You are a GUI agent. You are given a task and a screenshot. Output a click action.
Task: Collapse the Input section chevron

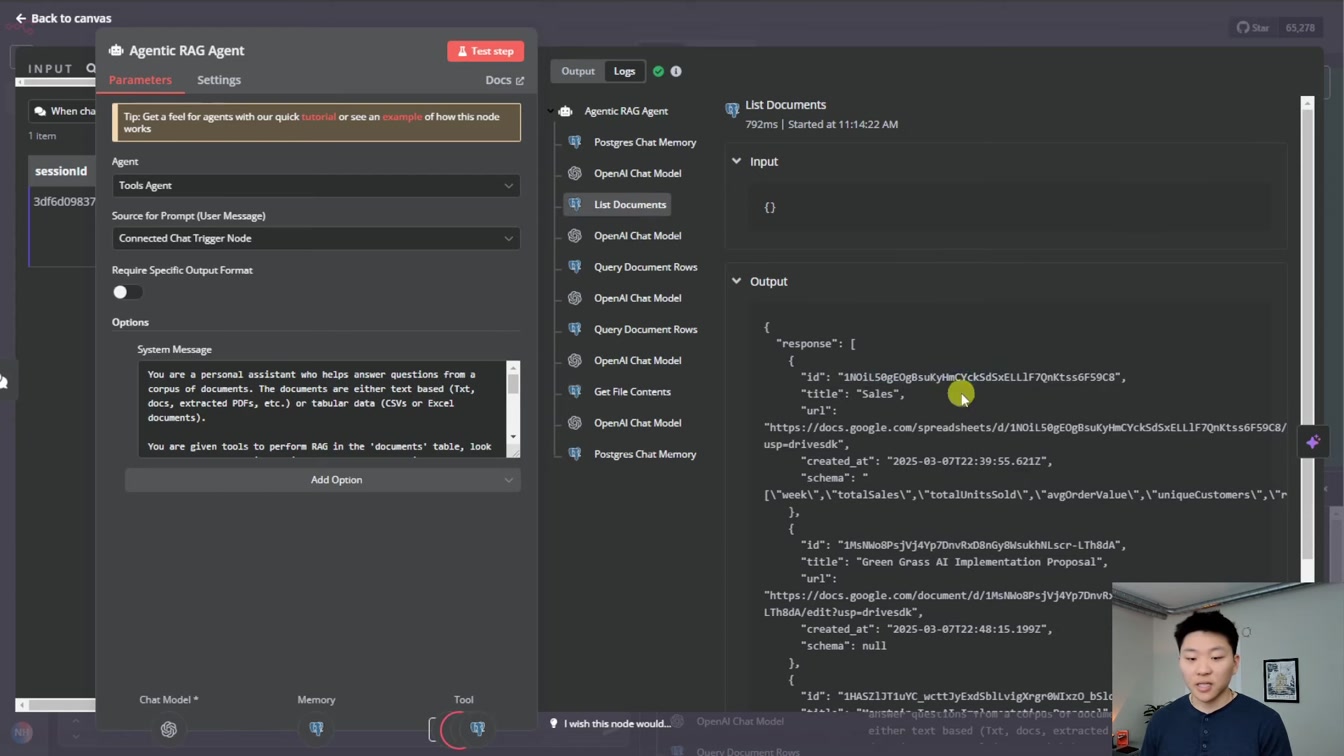click(x=737, y=161)
